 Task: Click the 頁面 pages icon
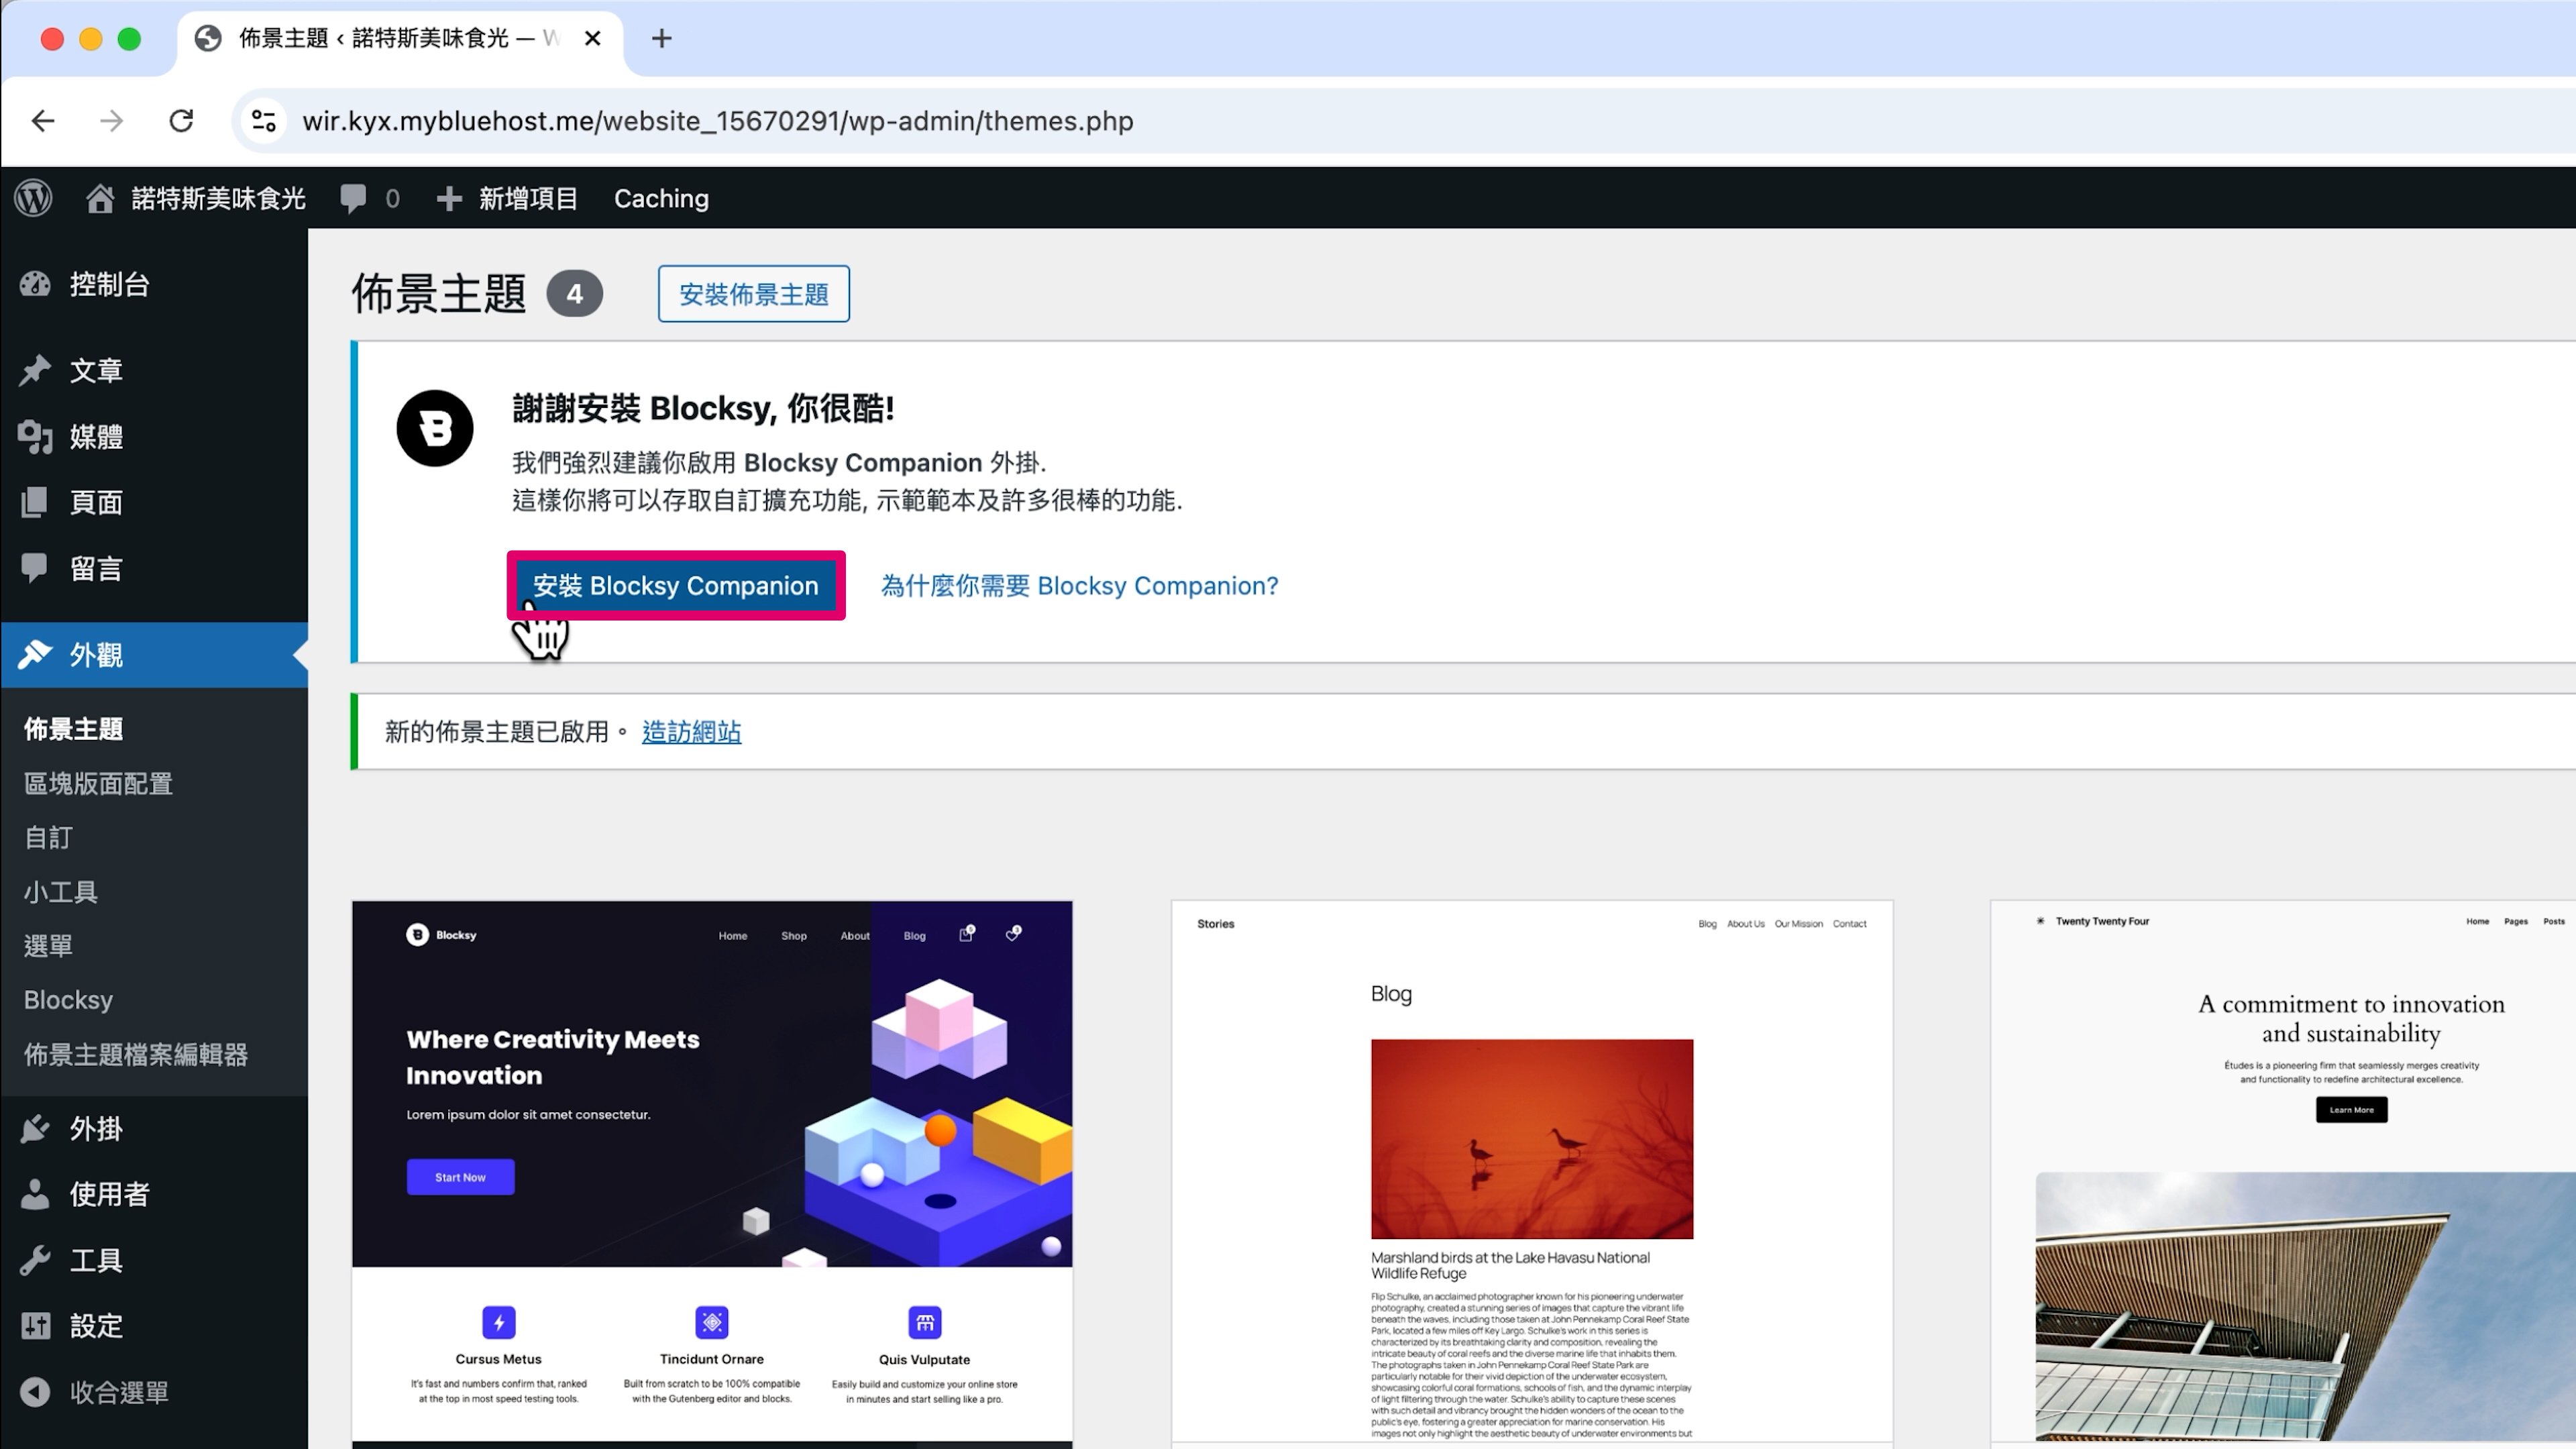tap(35, 502)
